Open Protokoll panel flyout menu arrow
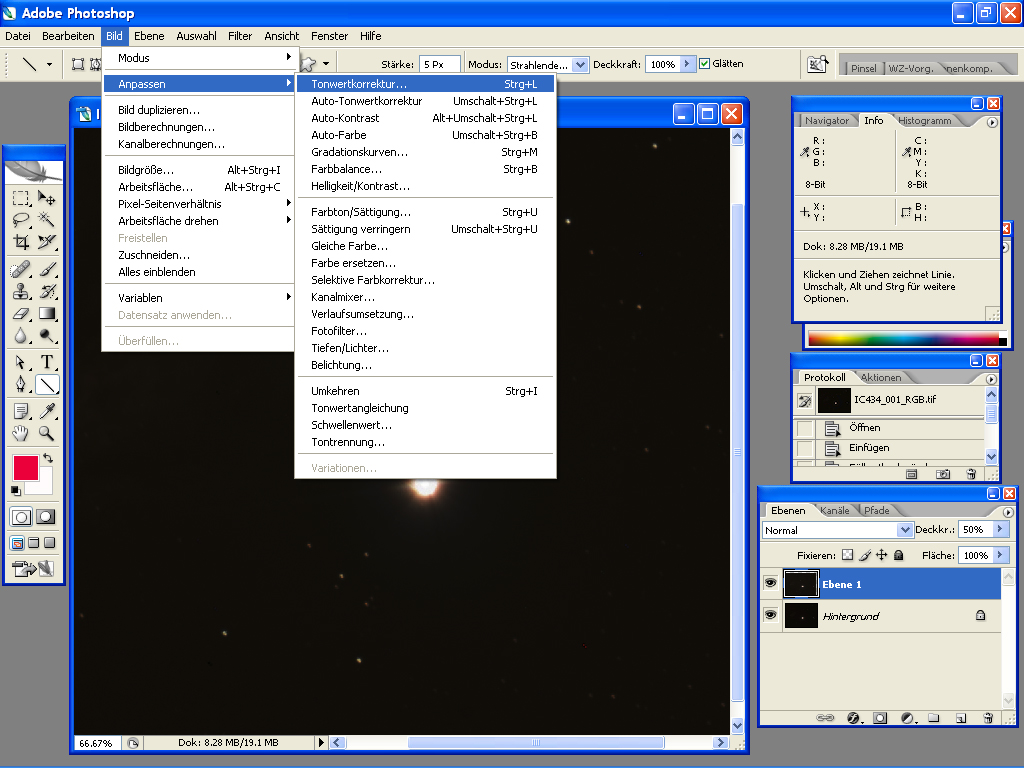 click(991, 379)
